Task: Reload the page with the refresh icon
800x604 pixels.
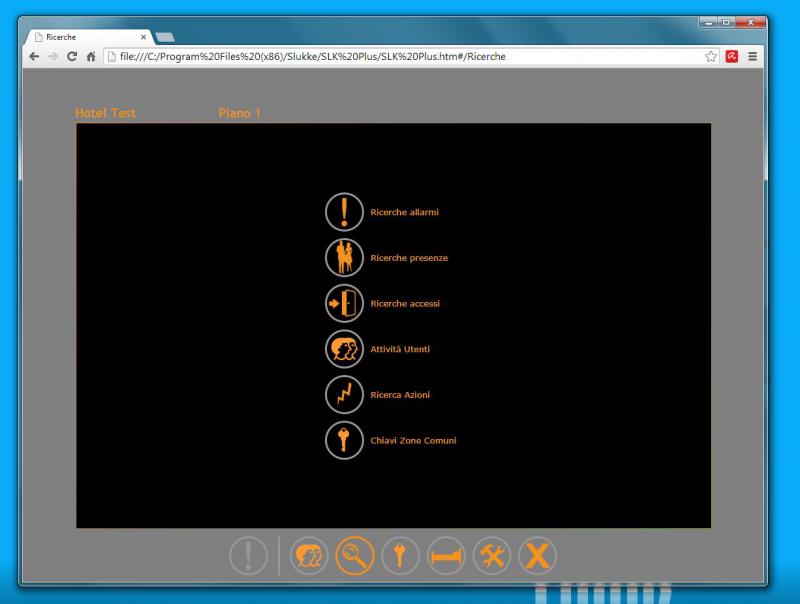Action: coord(72,57)
